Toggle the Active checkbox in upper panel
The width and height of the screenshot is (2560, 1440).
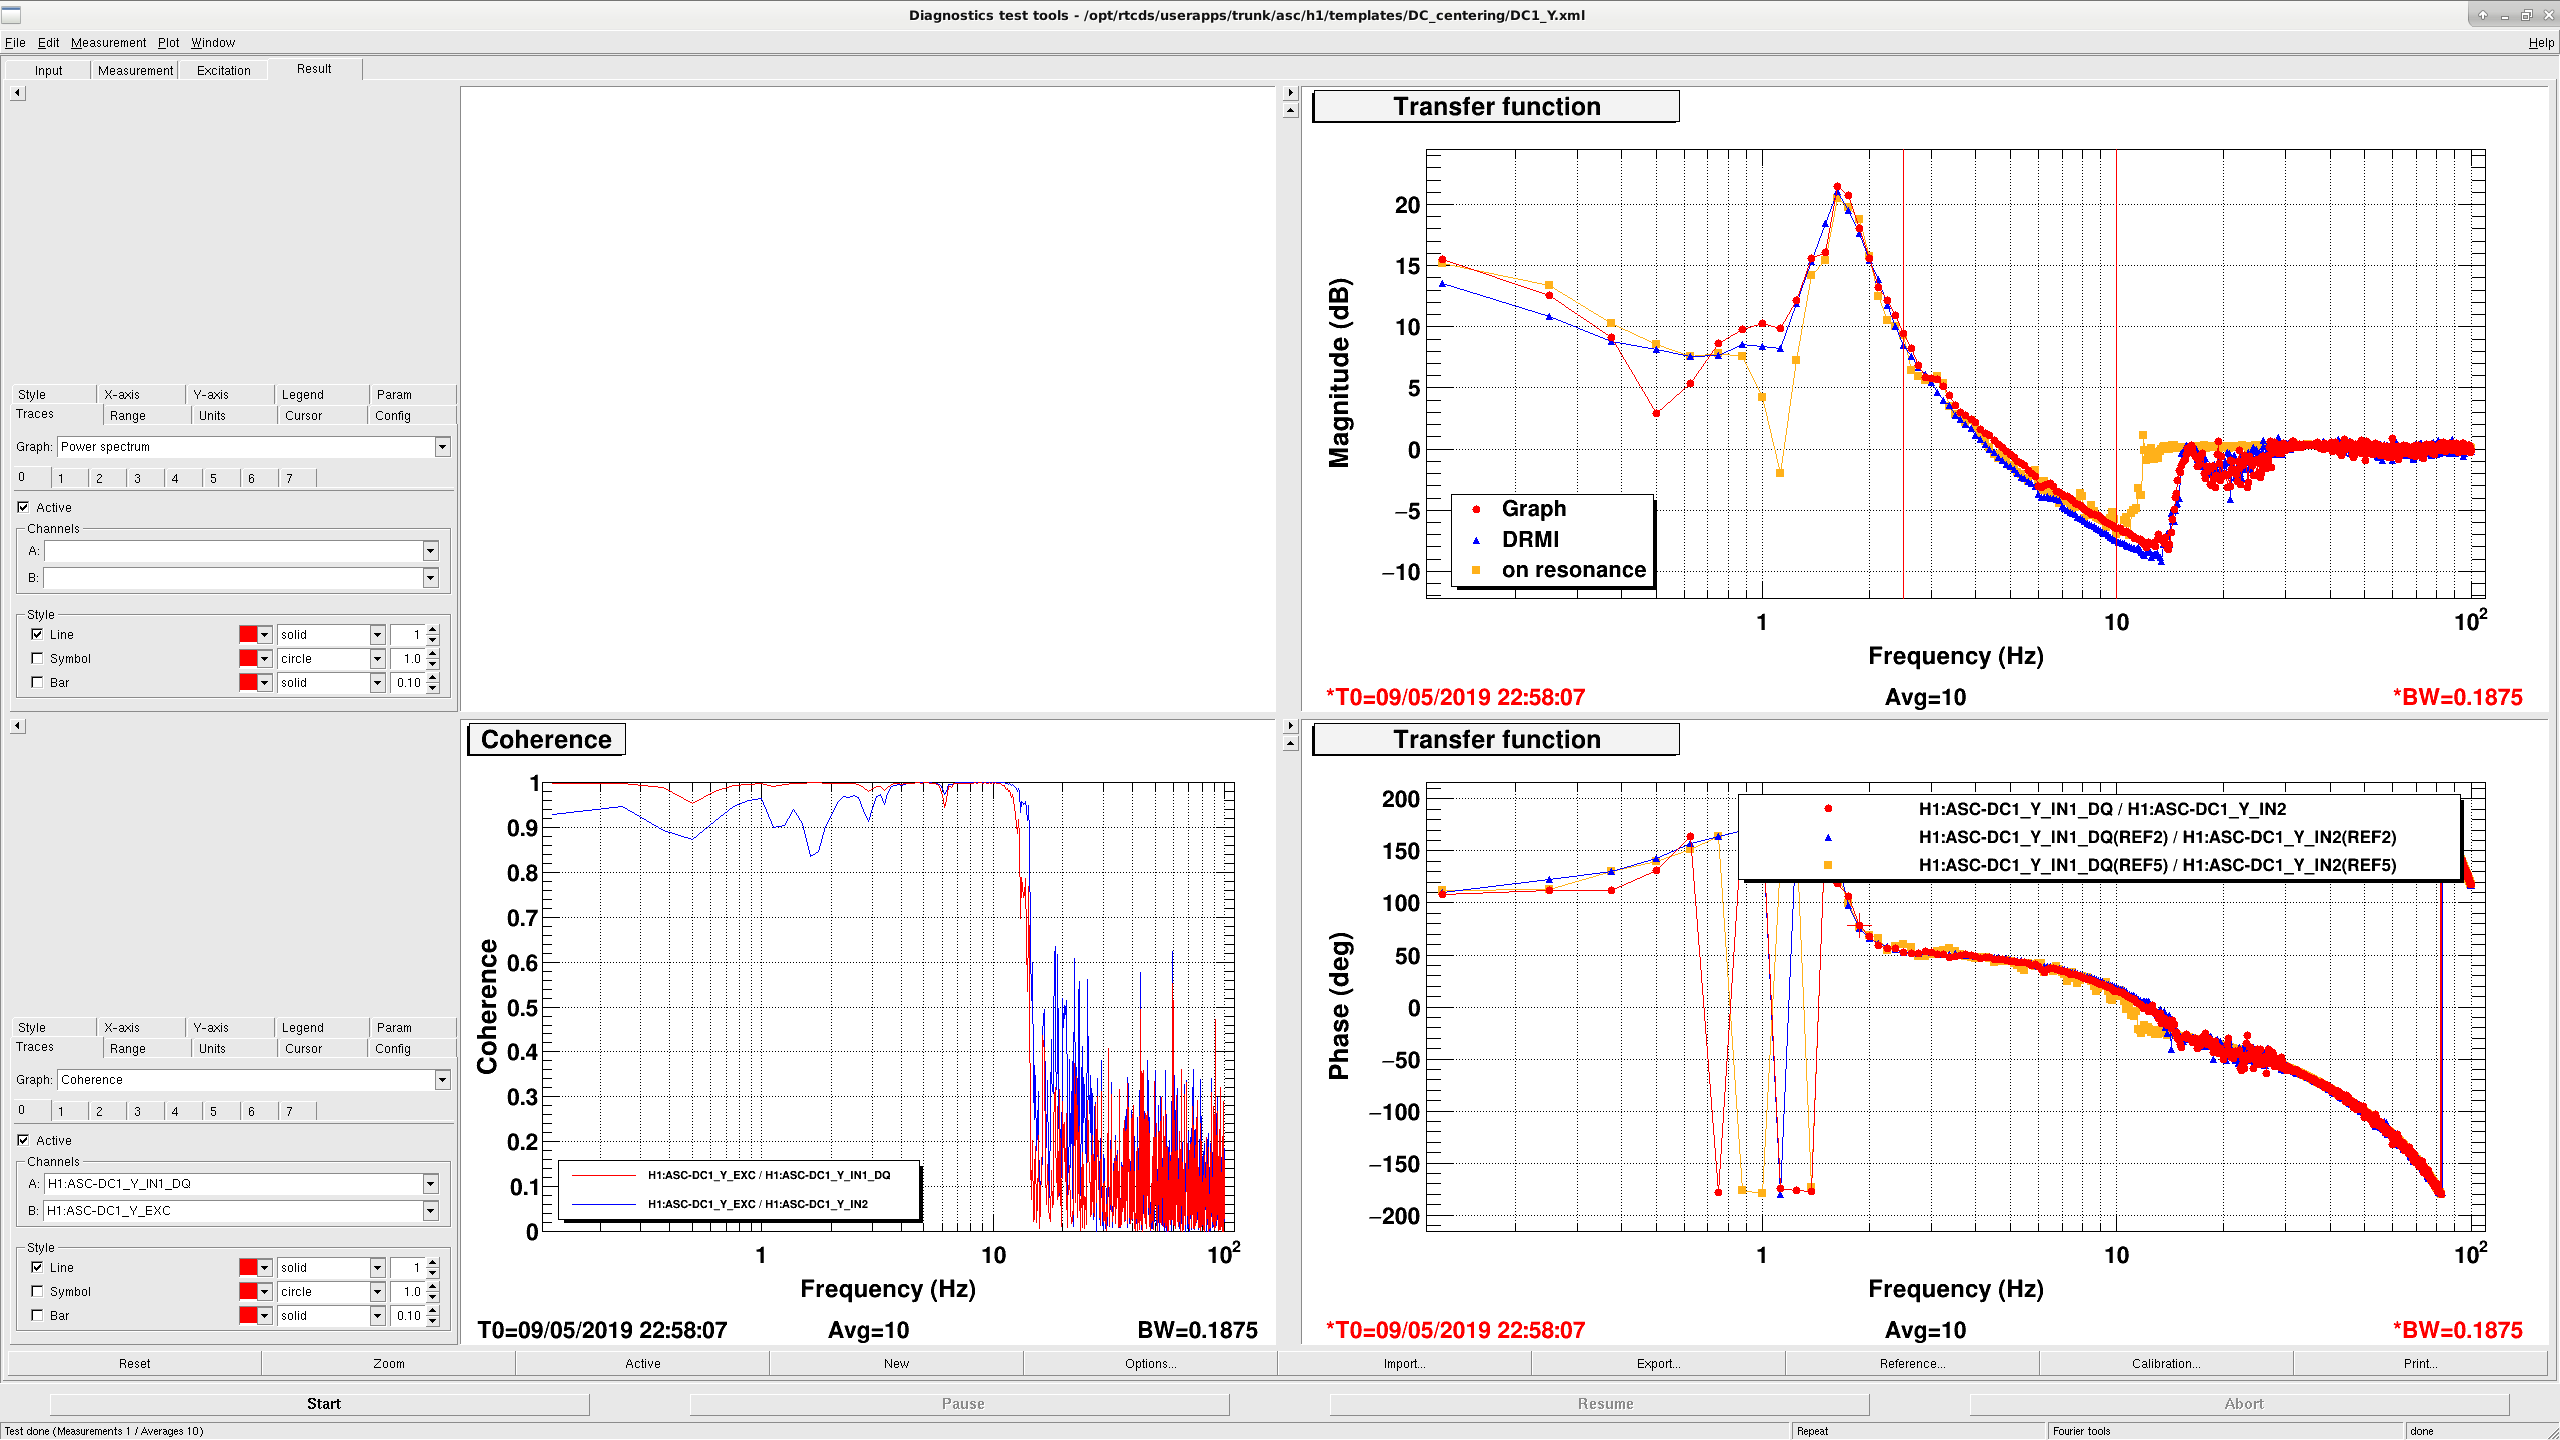point(23,508)
